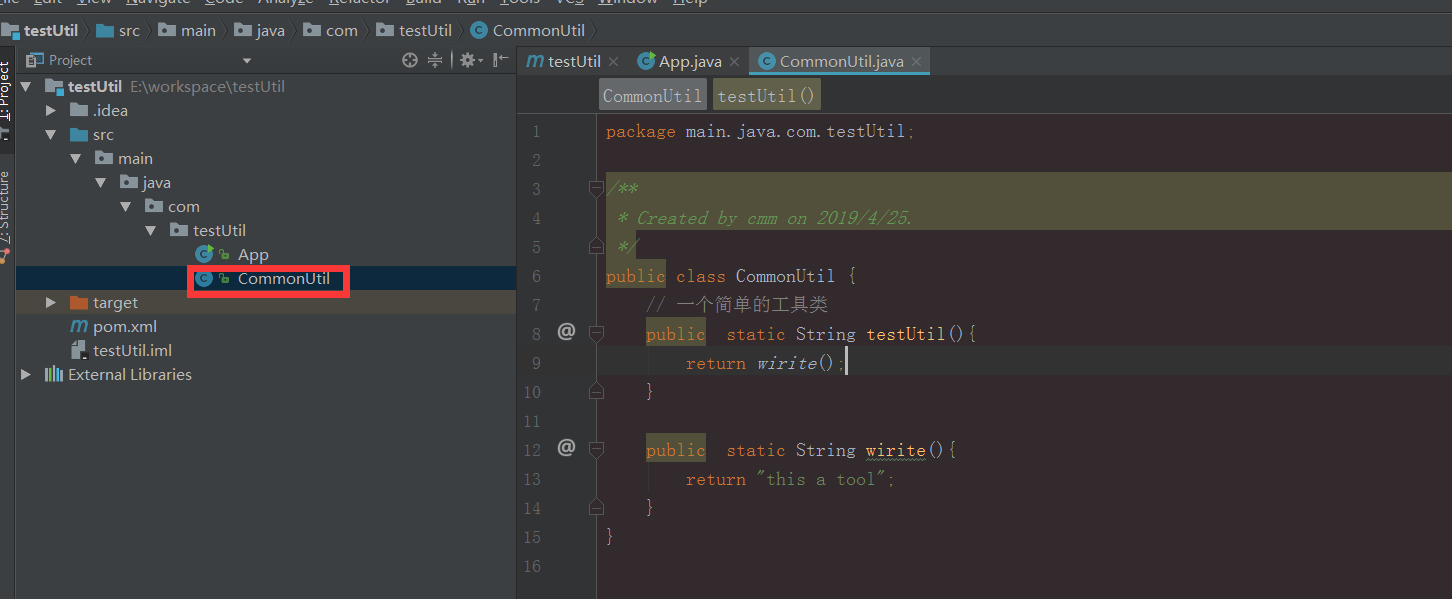
Task: Fold the testUtil method at line 8
Action: point(596,333)
